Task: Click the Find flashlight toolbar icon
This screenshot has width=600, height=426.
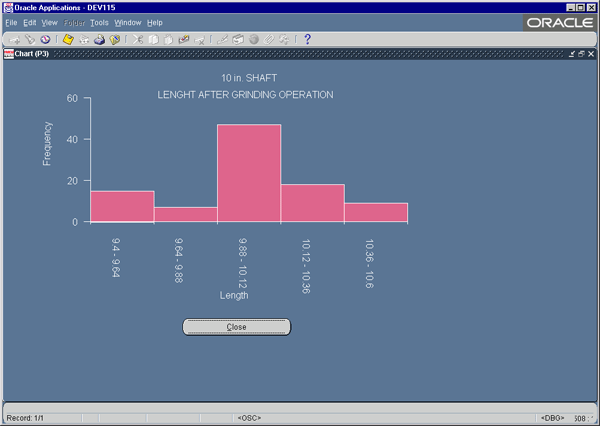Action: click(x=30, y=39)
